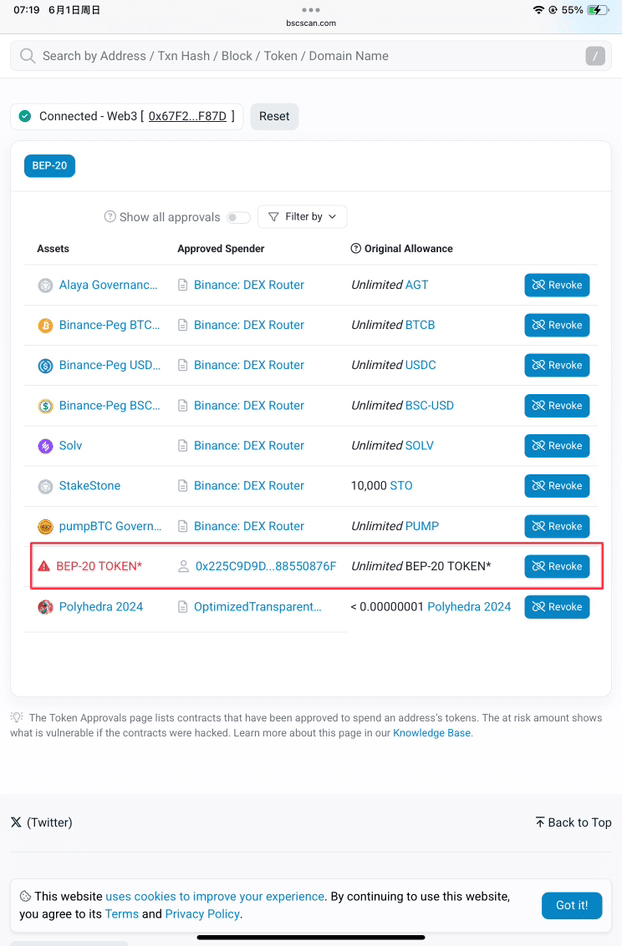The height and width of the screenshot is (946, 622).
Task: Click the three-dot menu at top
Action: [x=311, y=10]
